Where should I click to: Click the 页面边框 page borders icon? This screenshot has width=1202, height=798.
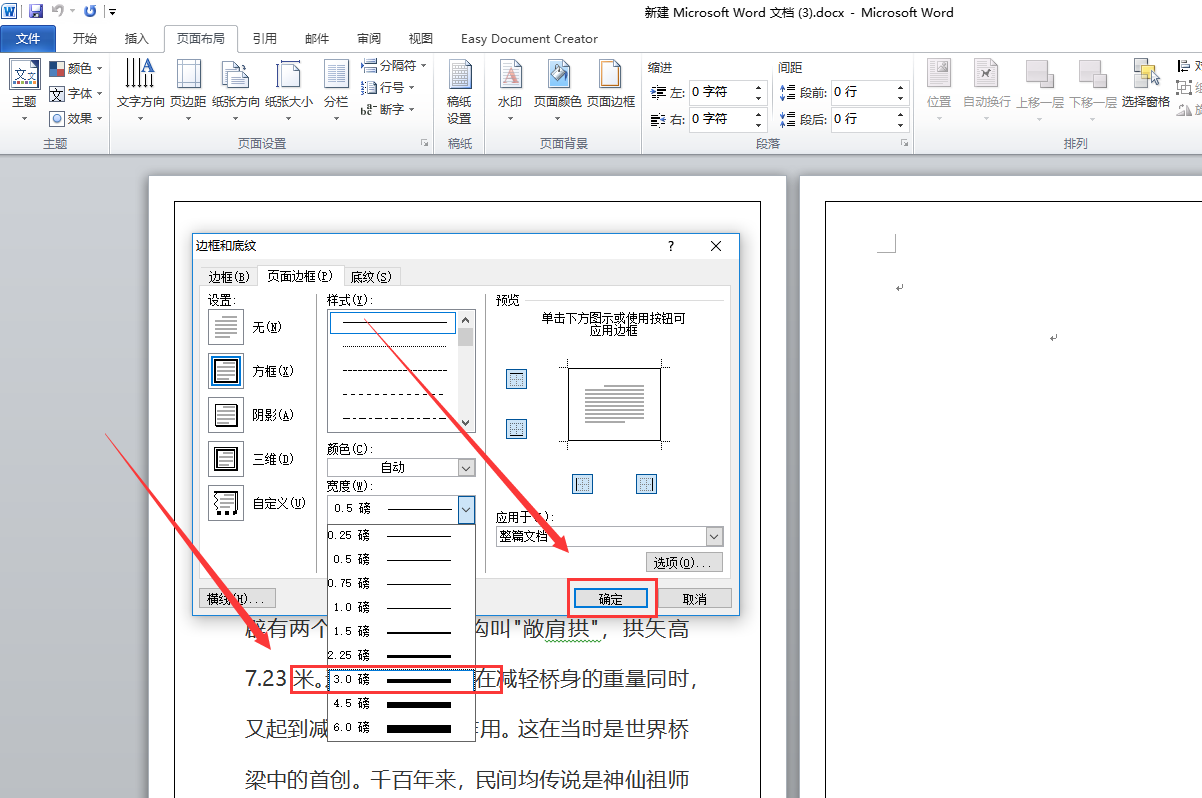pos(610,74)
